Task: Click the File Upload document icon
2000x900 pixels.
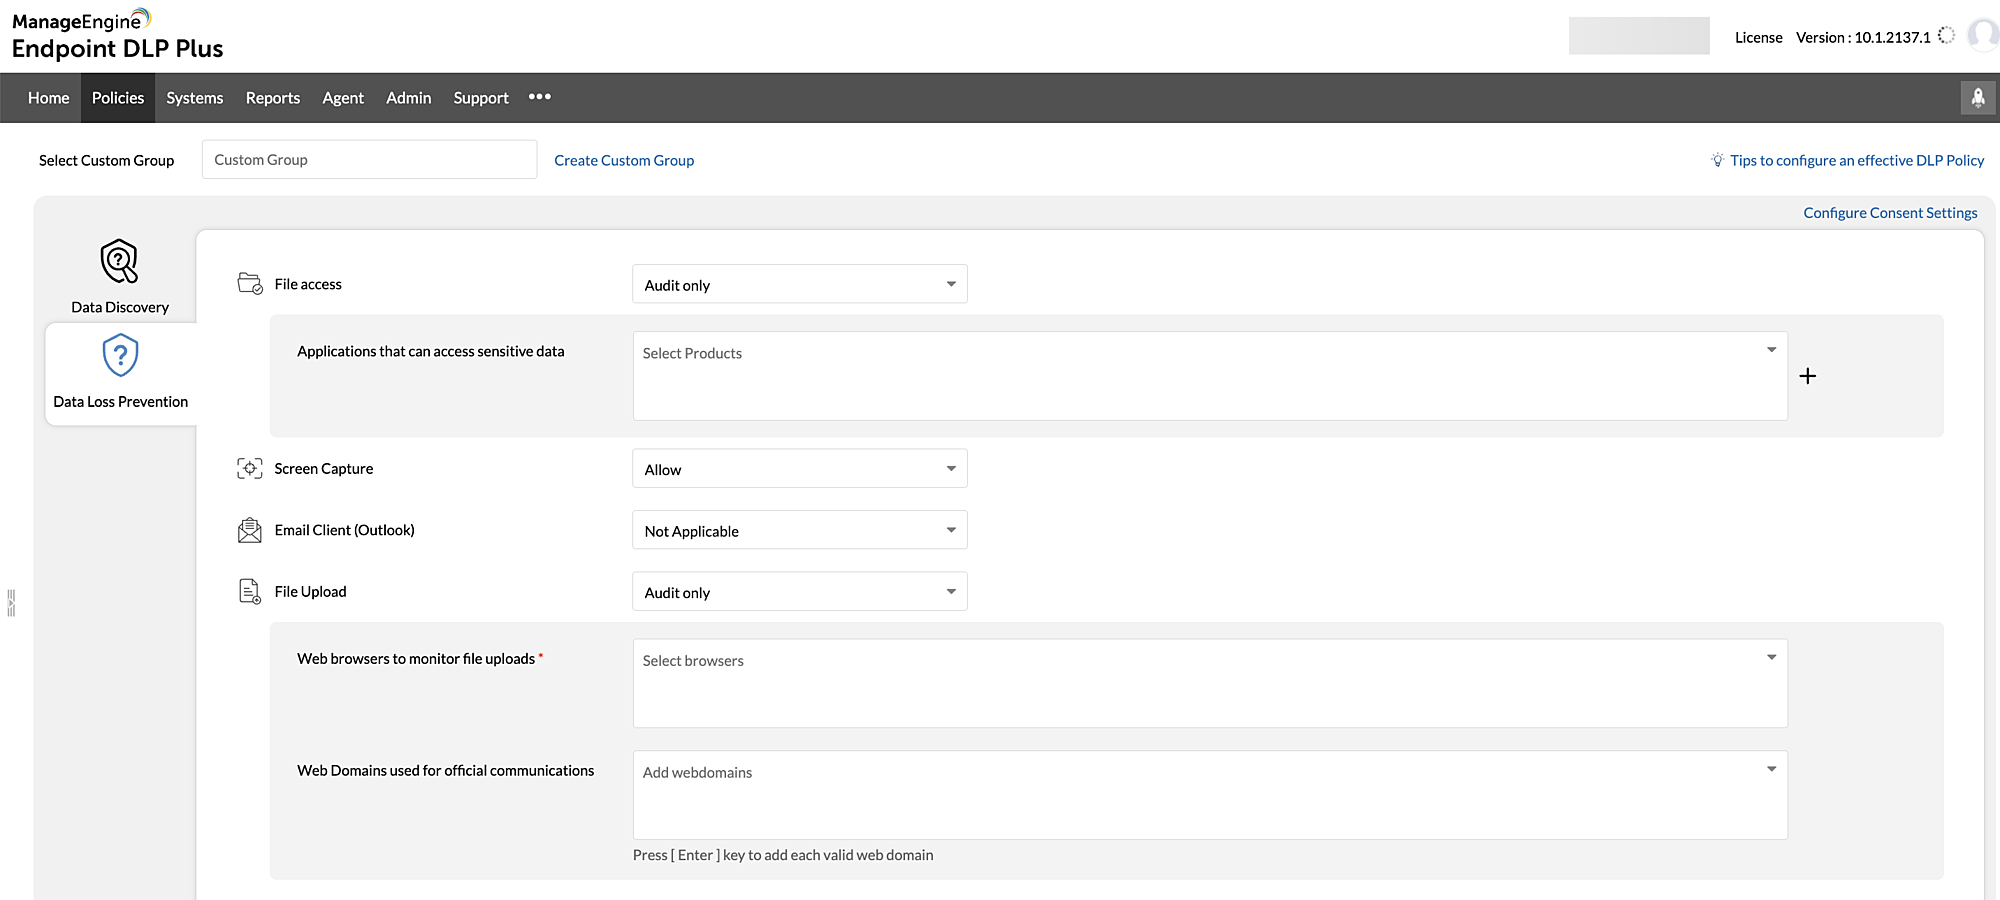Action: coord(249,590)
